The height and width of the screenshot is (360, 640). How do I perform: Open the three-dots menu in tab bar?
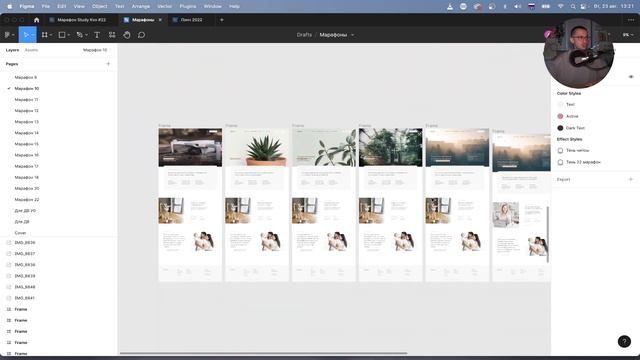631,20
